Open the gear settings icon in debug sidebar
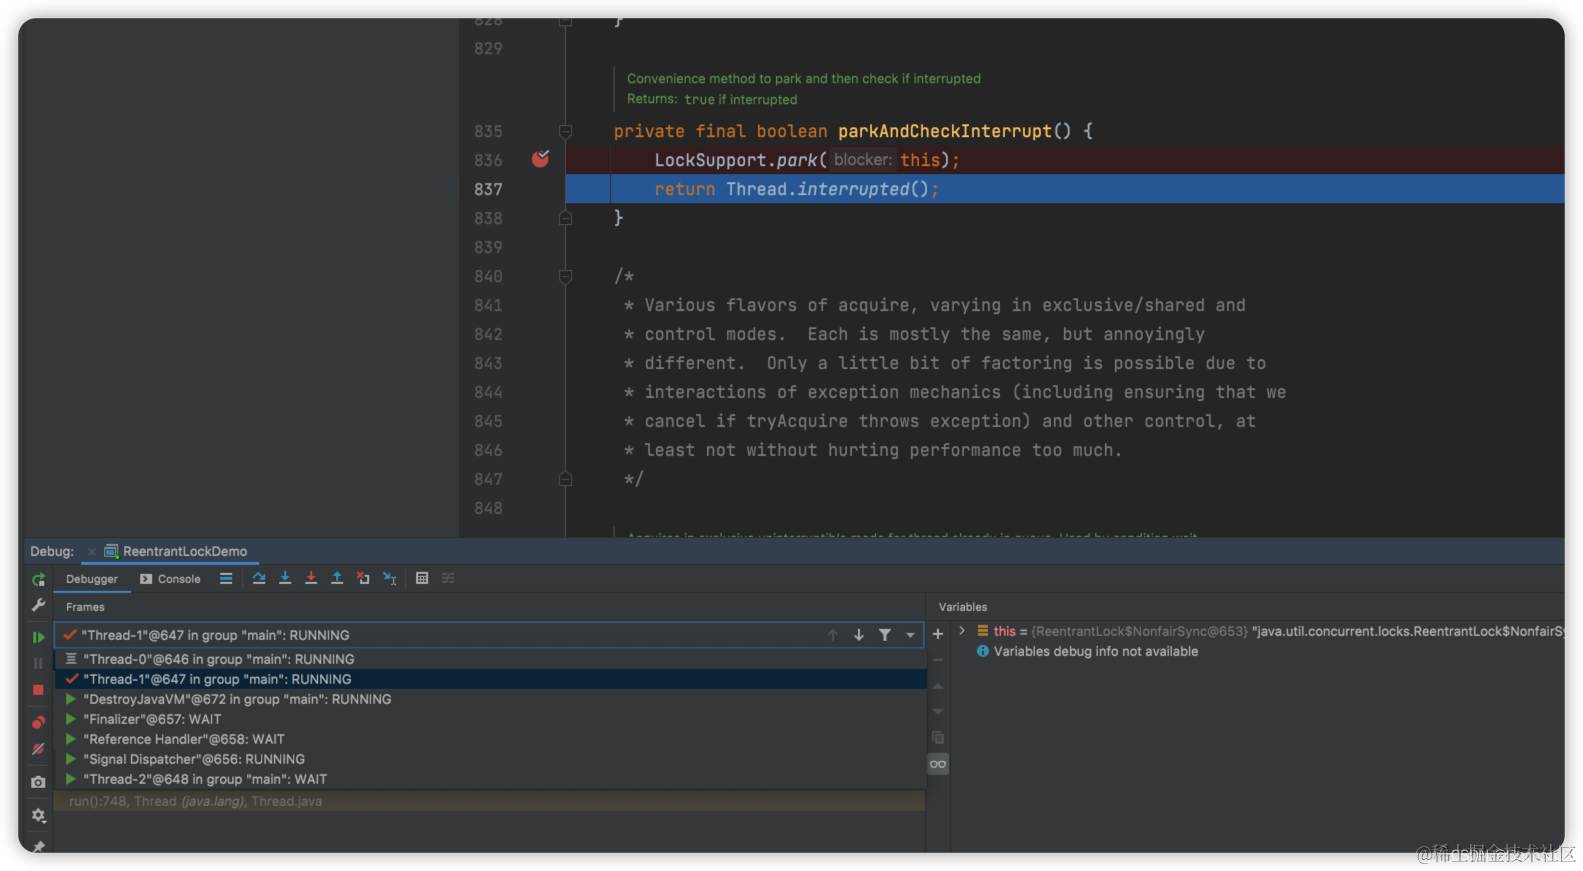Viewport: 1583px width, 871px height. 38,816
